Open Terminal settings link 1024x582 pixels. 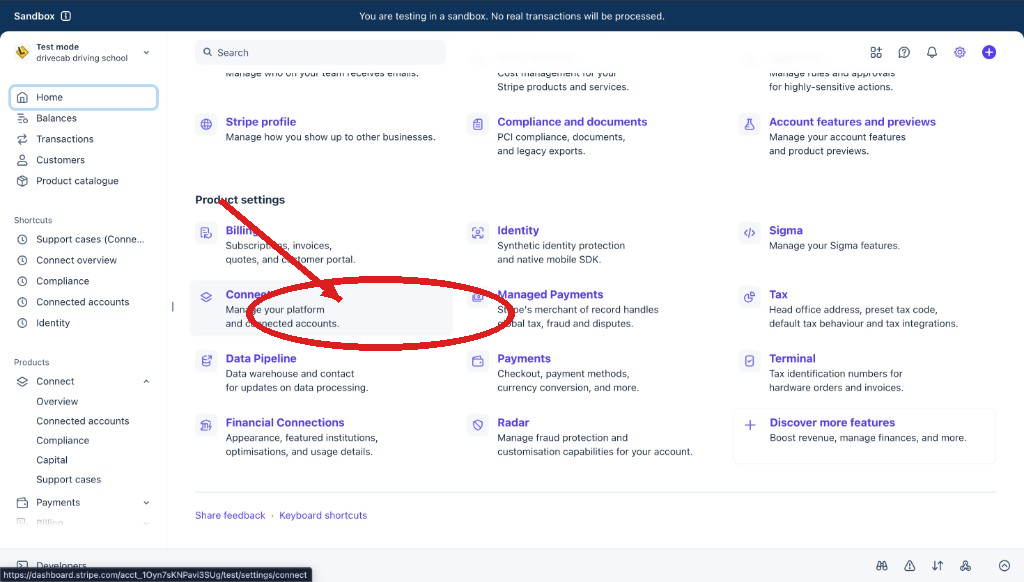792,358
